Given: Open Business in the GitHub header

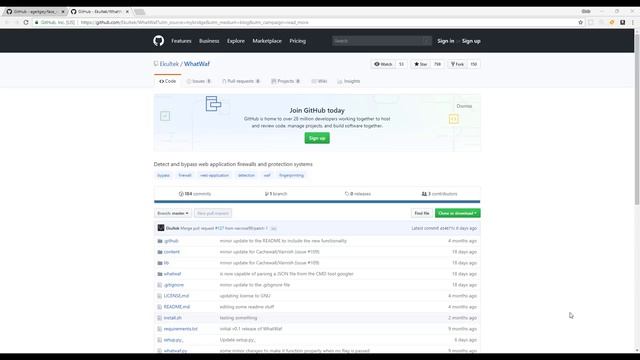Looking at the screenshot, I should point(209,41).
